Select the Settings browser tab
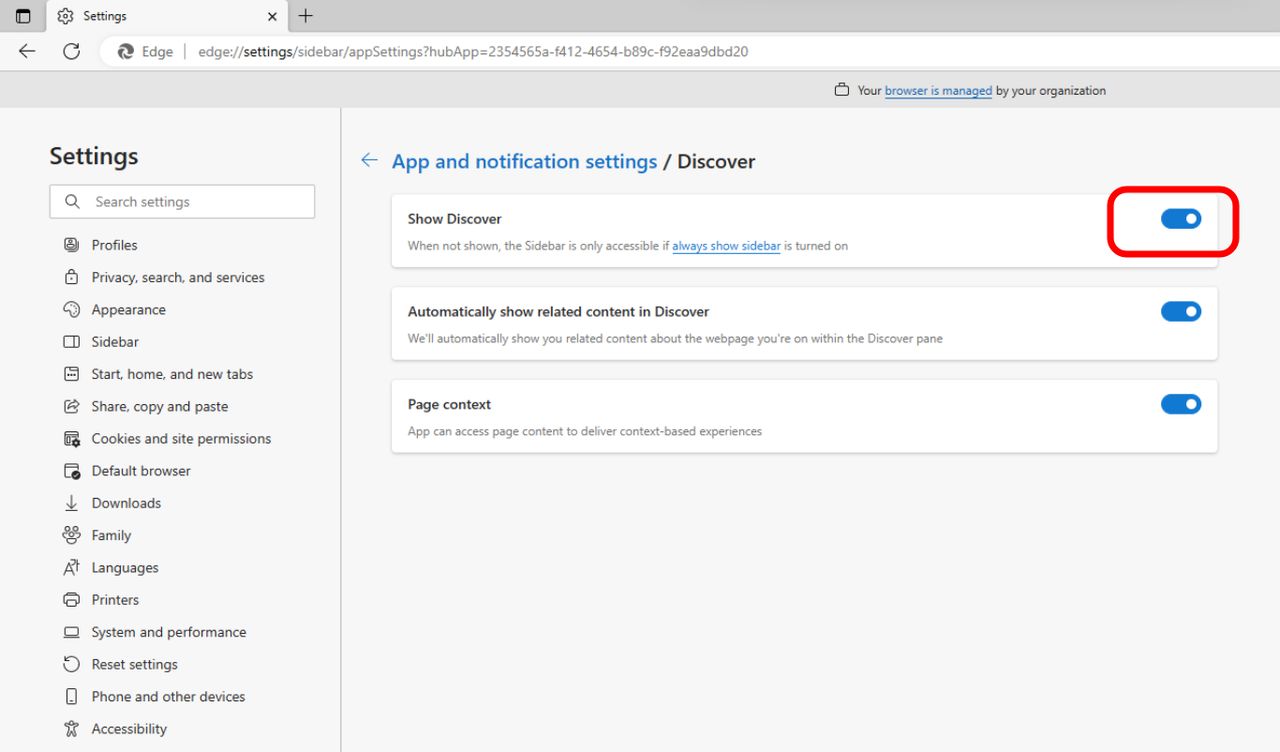This screenshot has height=752, width=1280. [x=167, y=16]
